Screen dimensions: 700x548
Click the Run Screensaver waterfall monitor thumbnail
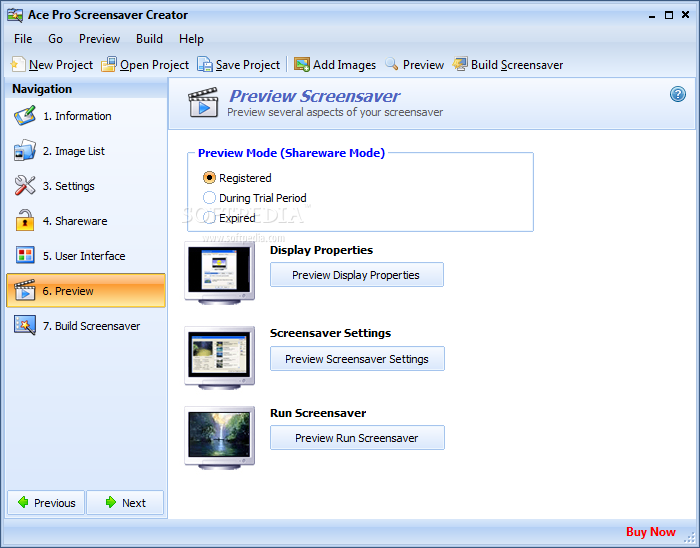coord(220,437)
